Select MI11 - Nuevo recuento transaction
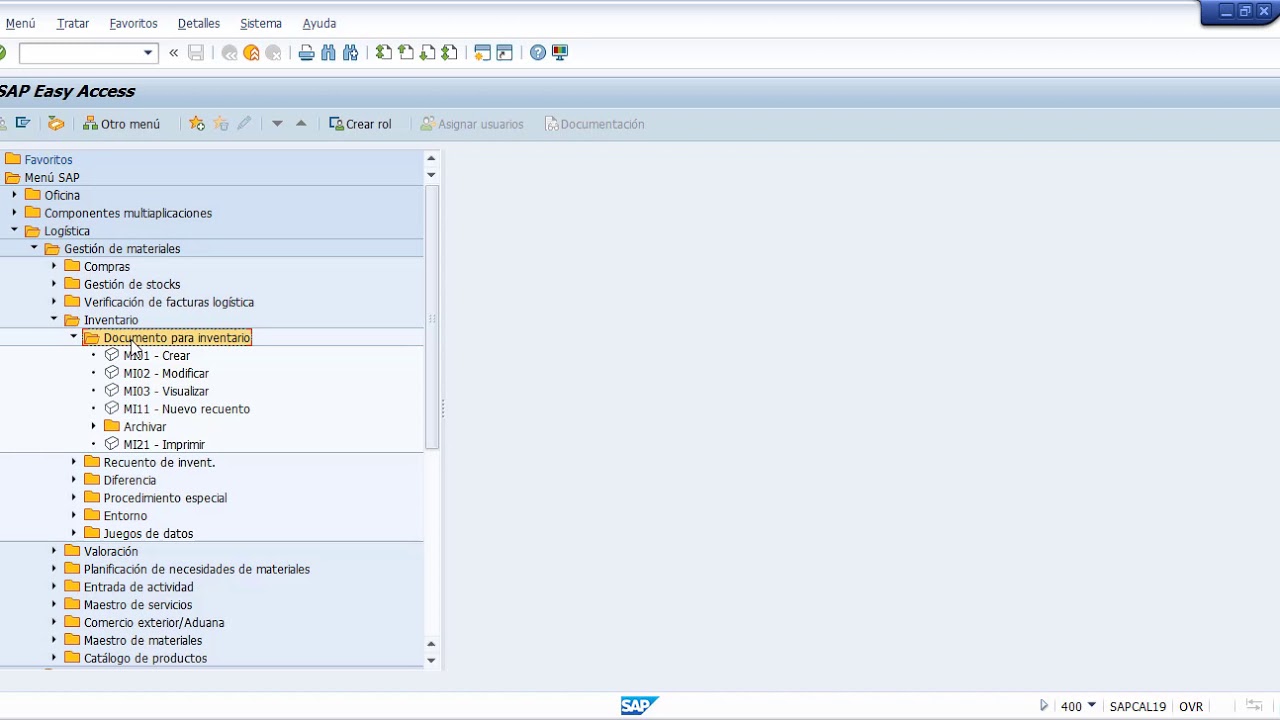The width and height of the screenshot is (1280, 720). click(187, 409)
